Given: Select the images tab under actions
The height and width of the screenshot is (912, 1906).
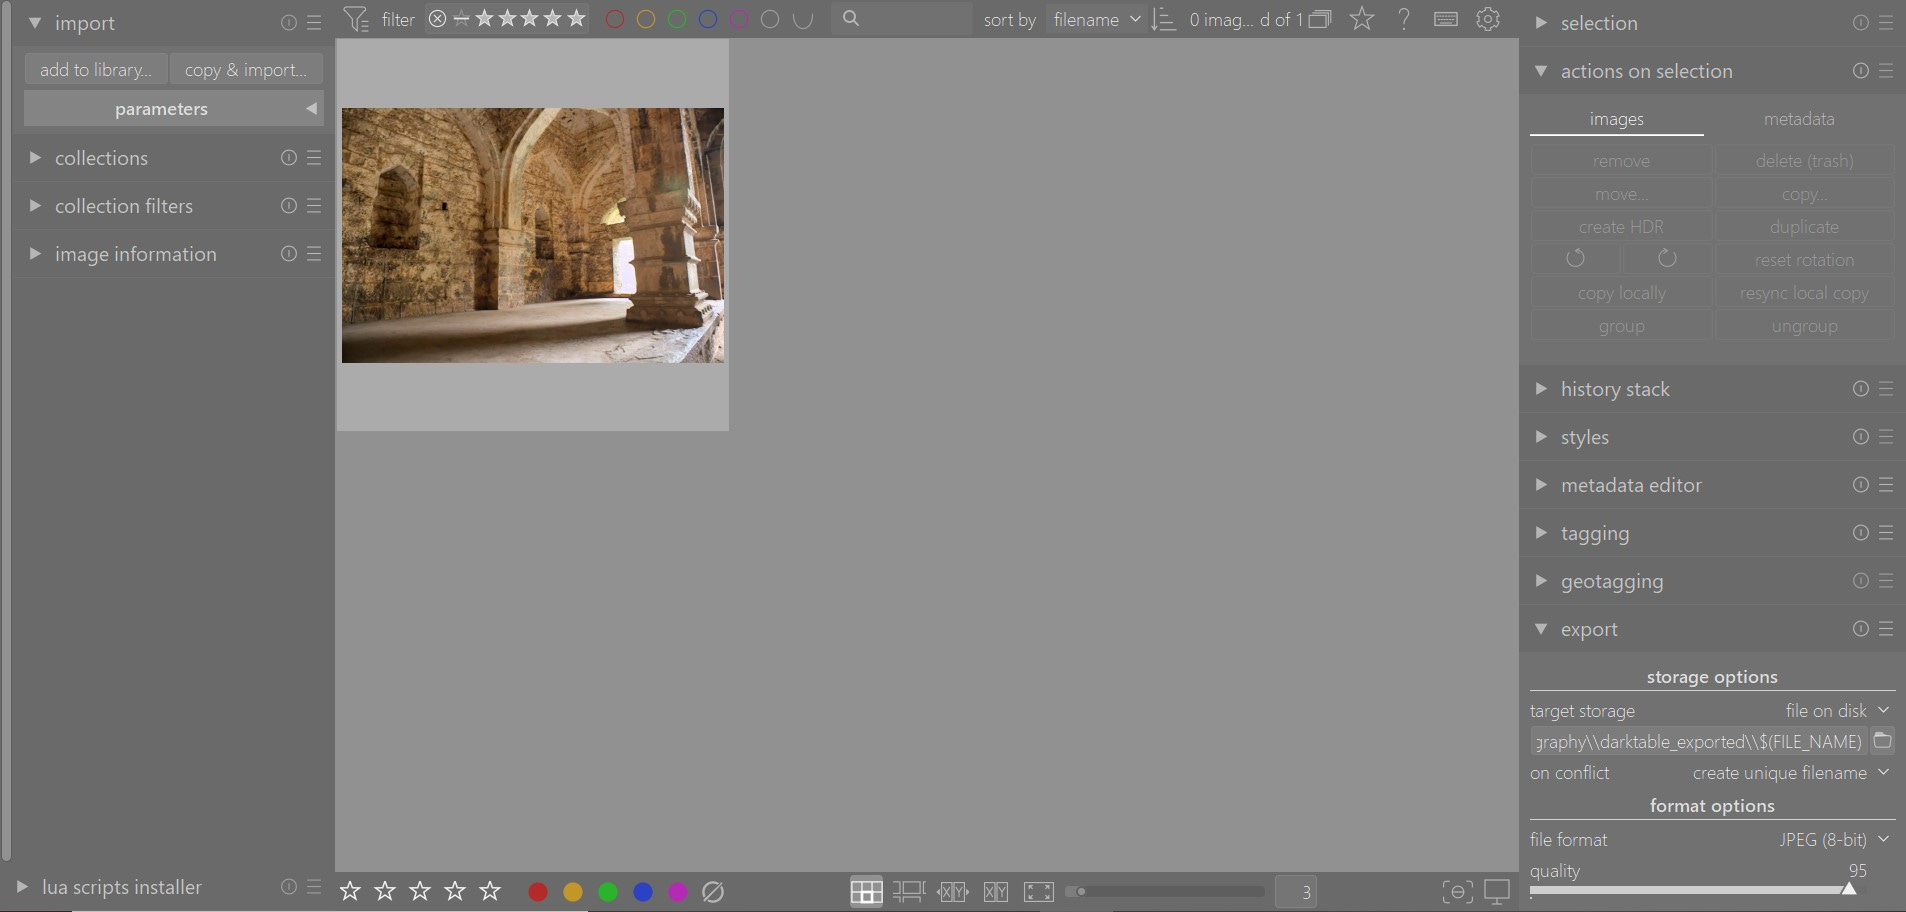Looking at the screenshot, I should point(1615,118).
